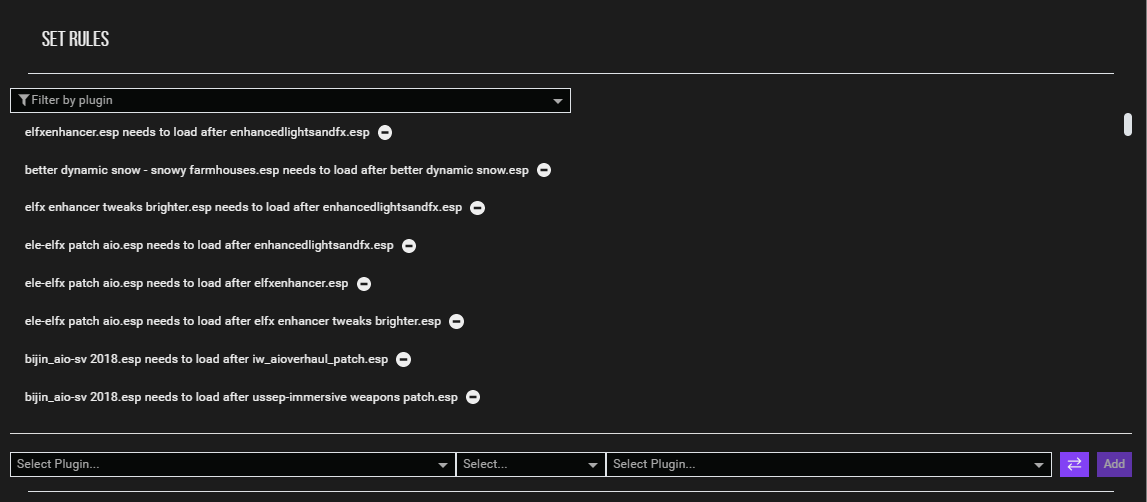Viewport: 1147px width, 502px height.
Task: Click into the Filter by plugin field
Action: point(290,100)
